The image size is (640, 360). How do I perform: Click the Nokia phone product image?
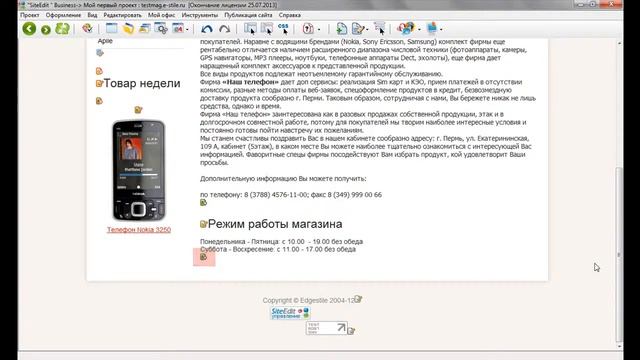[x=139, y=170]
